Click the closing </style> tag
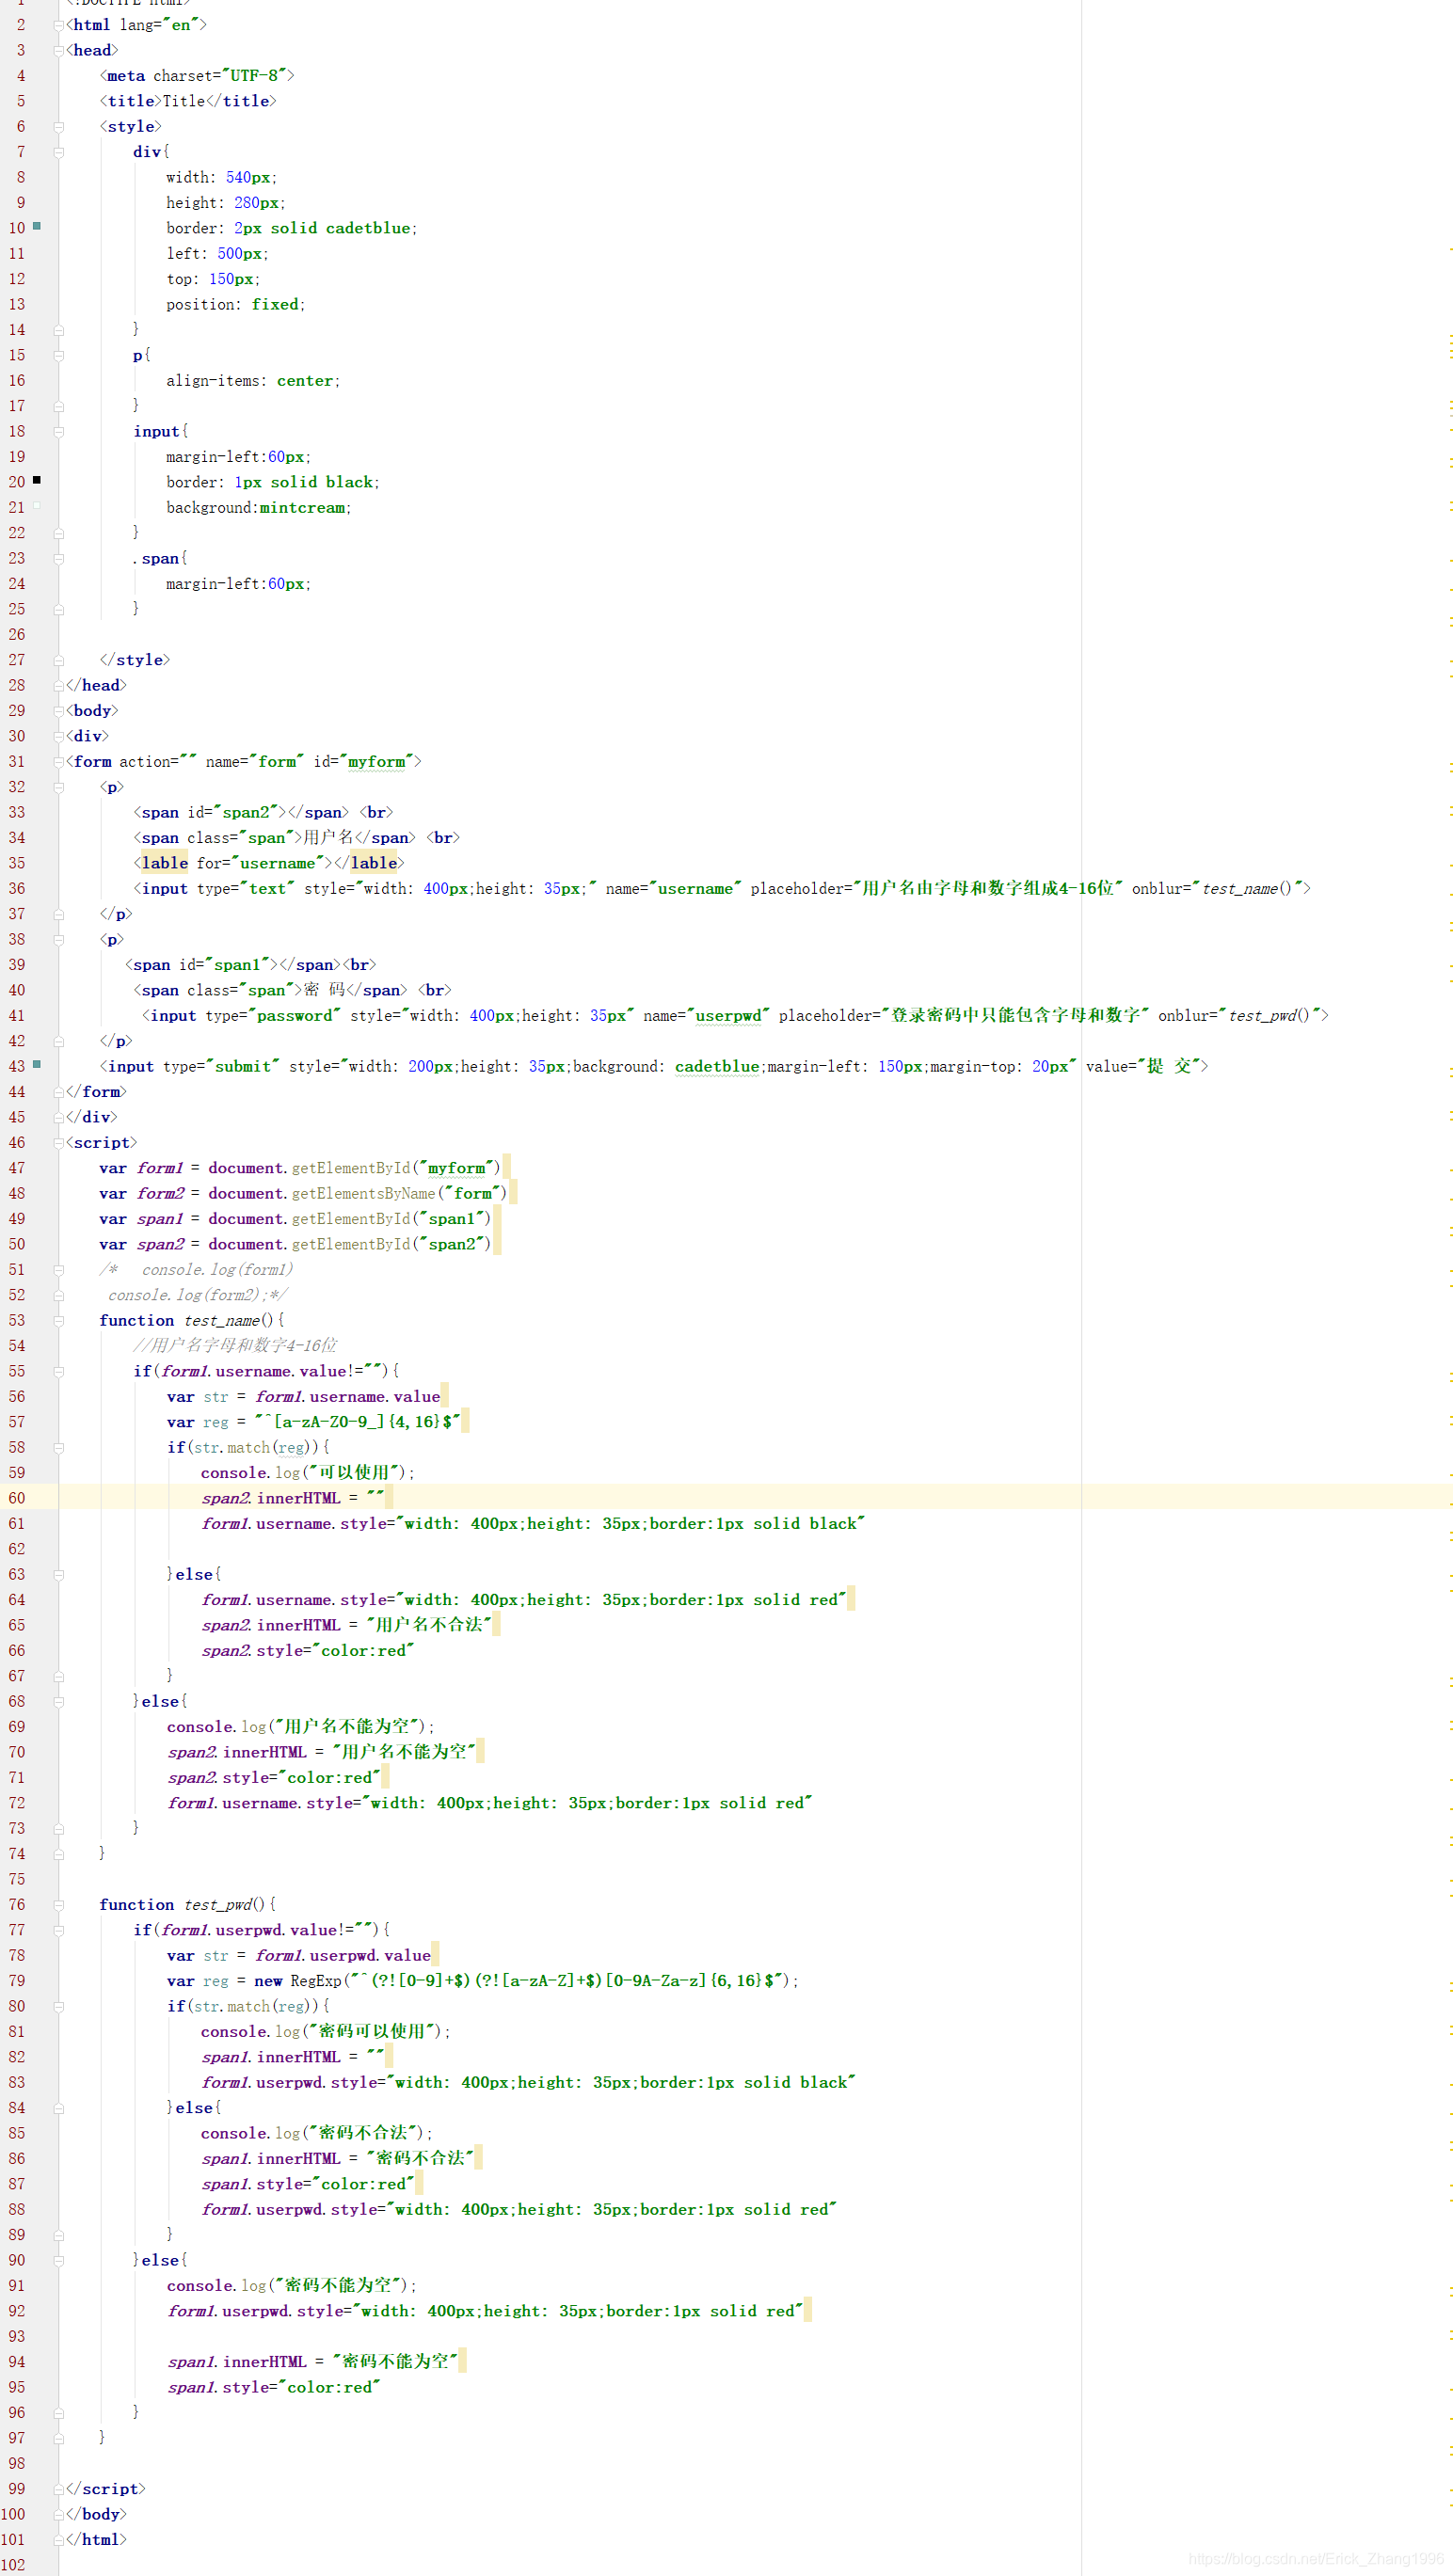1453x2576 pixels. pyautogui.click(x=135, y=660)
